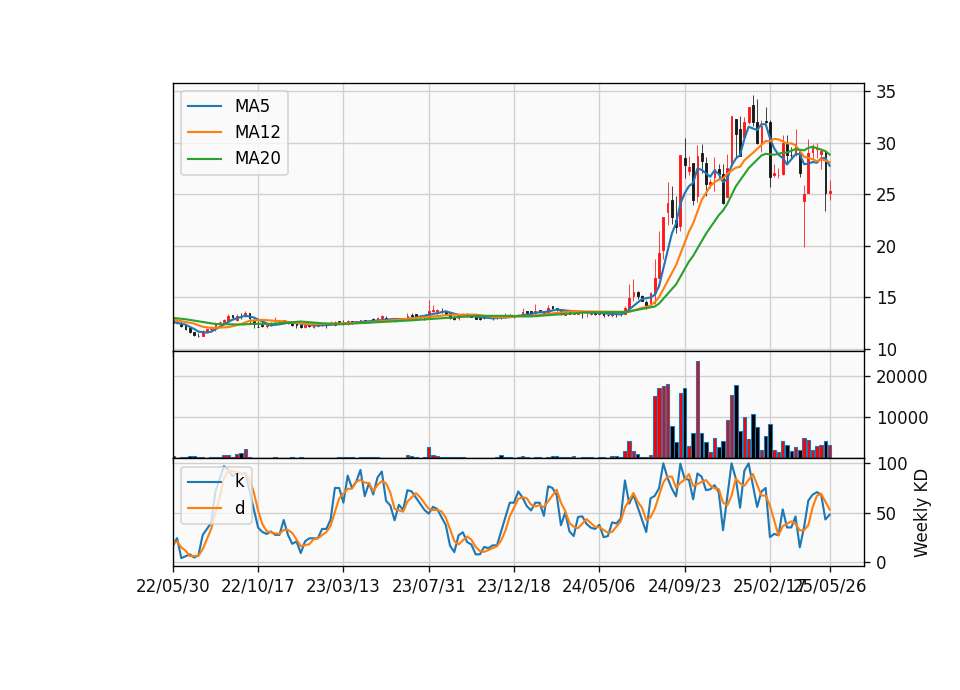This screenshot has width=960, height=690.
Task: Select the green MA20 legend line sample
Action: [204, 158]
